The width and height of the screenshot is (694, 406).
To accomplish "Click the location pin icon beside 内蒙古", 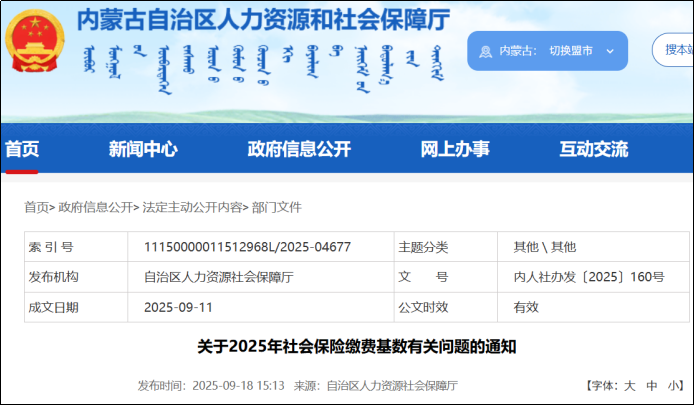I will tap(485, 51).
